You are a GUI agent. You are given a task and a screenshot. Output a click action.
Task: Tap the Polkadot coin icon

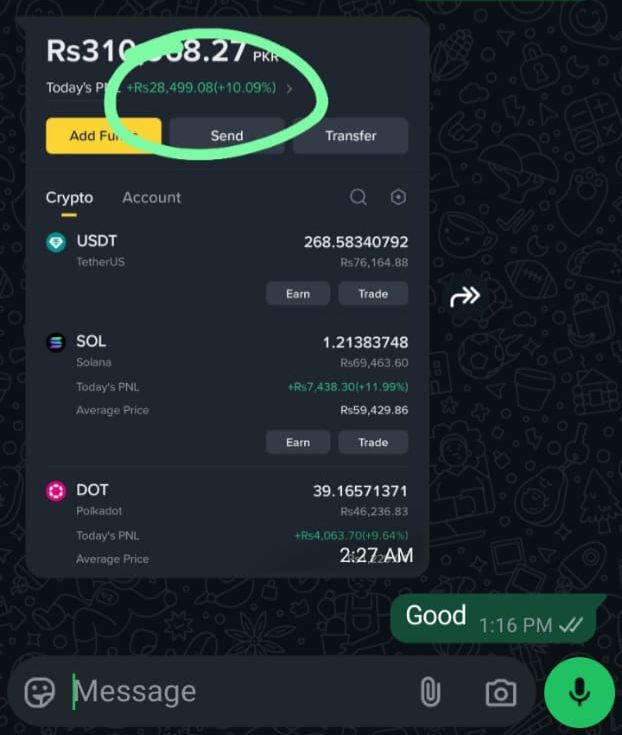click(56, 491)
